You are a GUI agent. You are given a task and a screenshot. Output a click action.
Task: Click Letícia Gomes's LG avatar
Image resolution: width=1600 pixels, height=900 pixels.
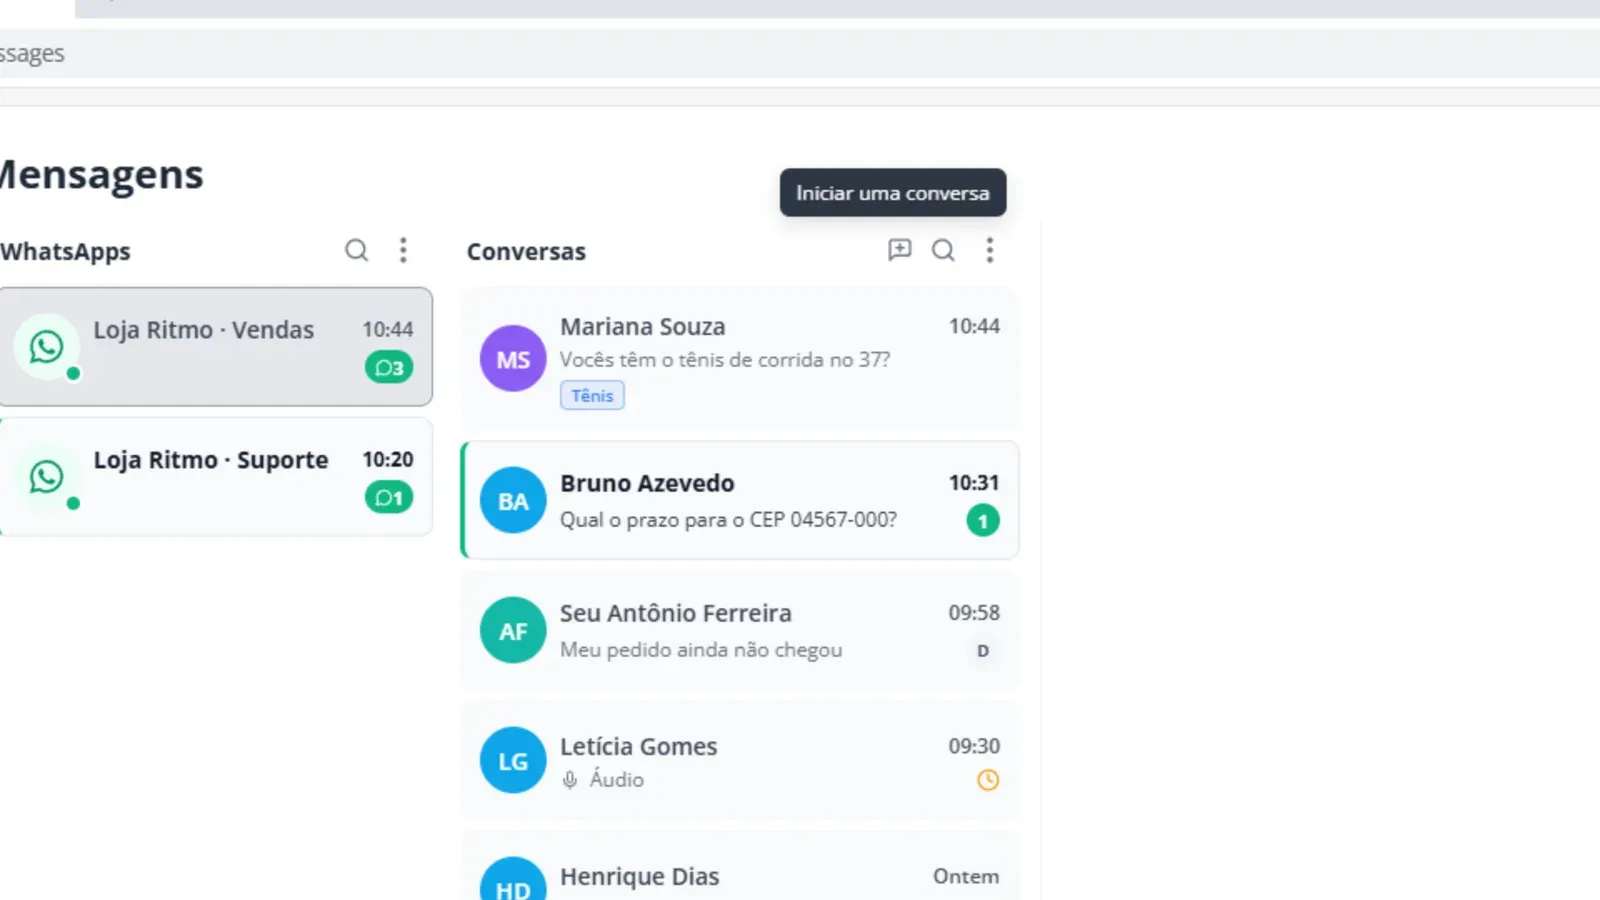pyautogui.click(x=513, y=761)
